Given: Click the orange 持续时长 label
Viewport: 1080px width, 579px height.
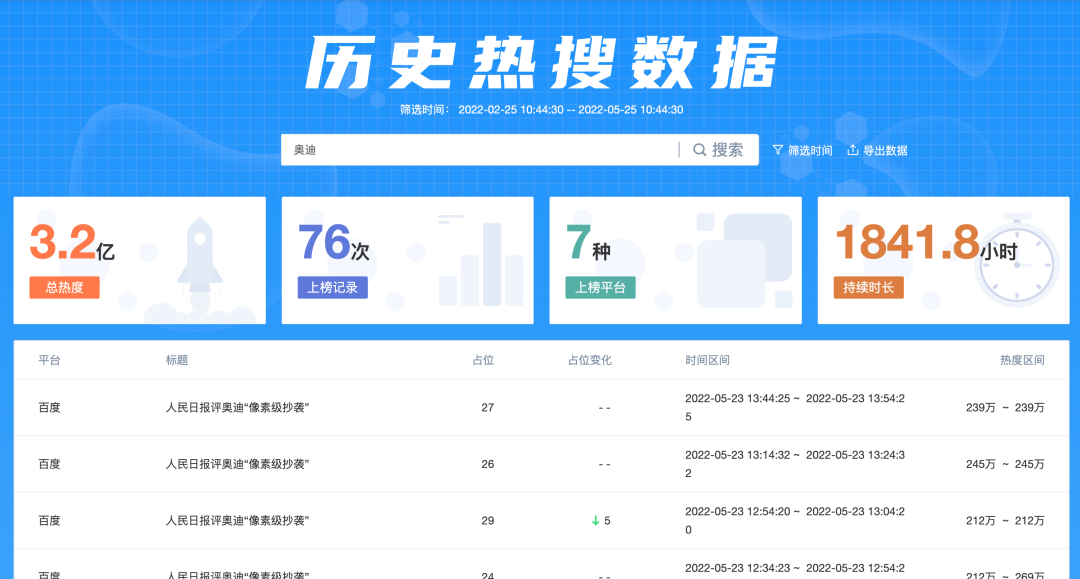Looking at the screenshot, I should point(868,287).
